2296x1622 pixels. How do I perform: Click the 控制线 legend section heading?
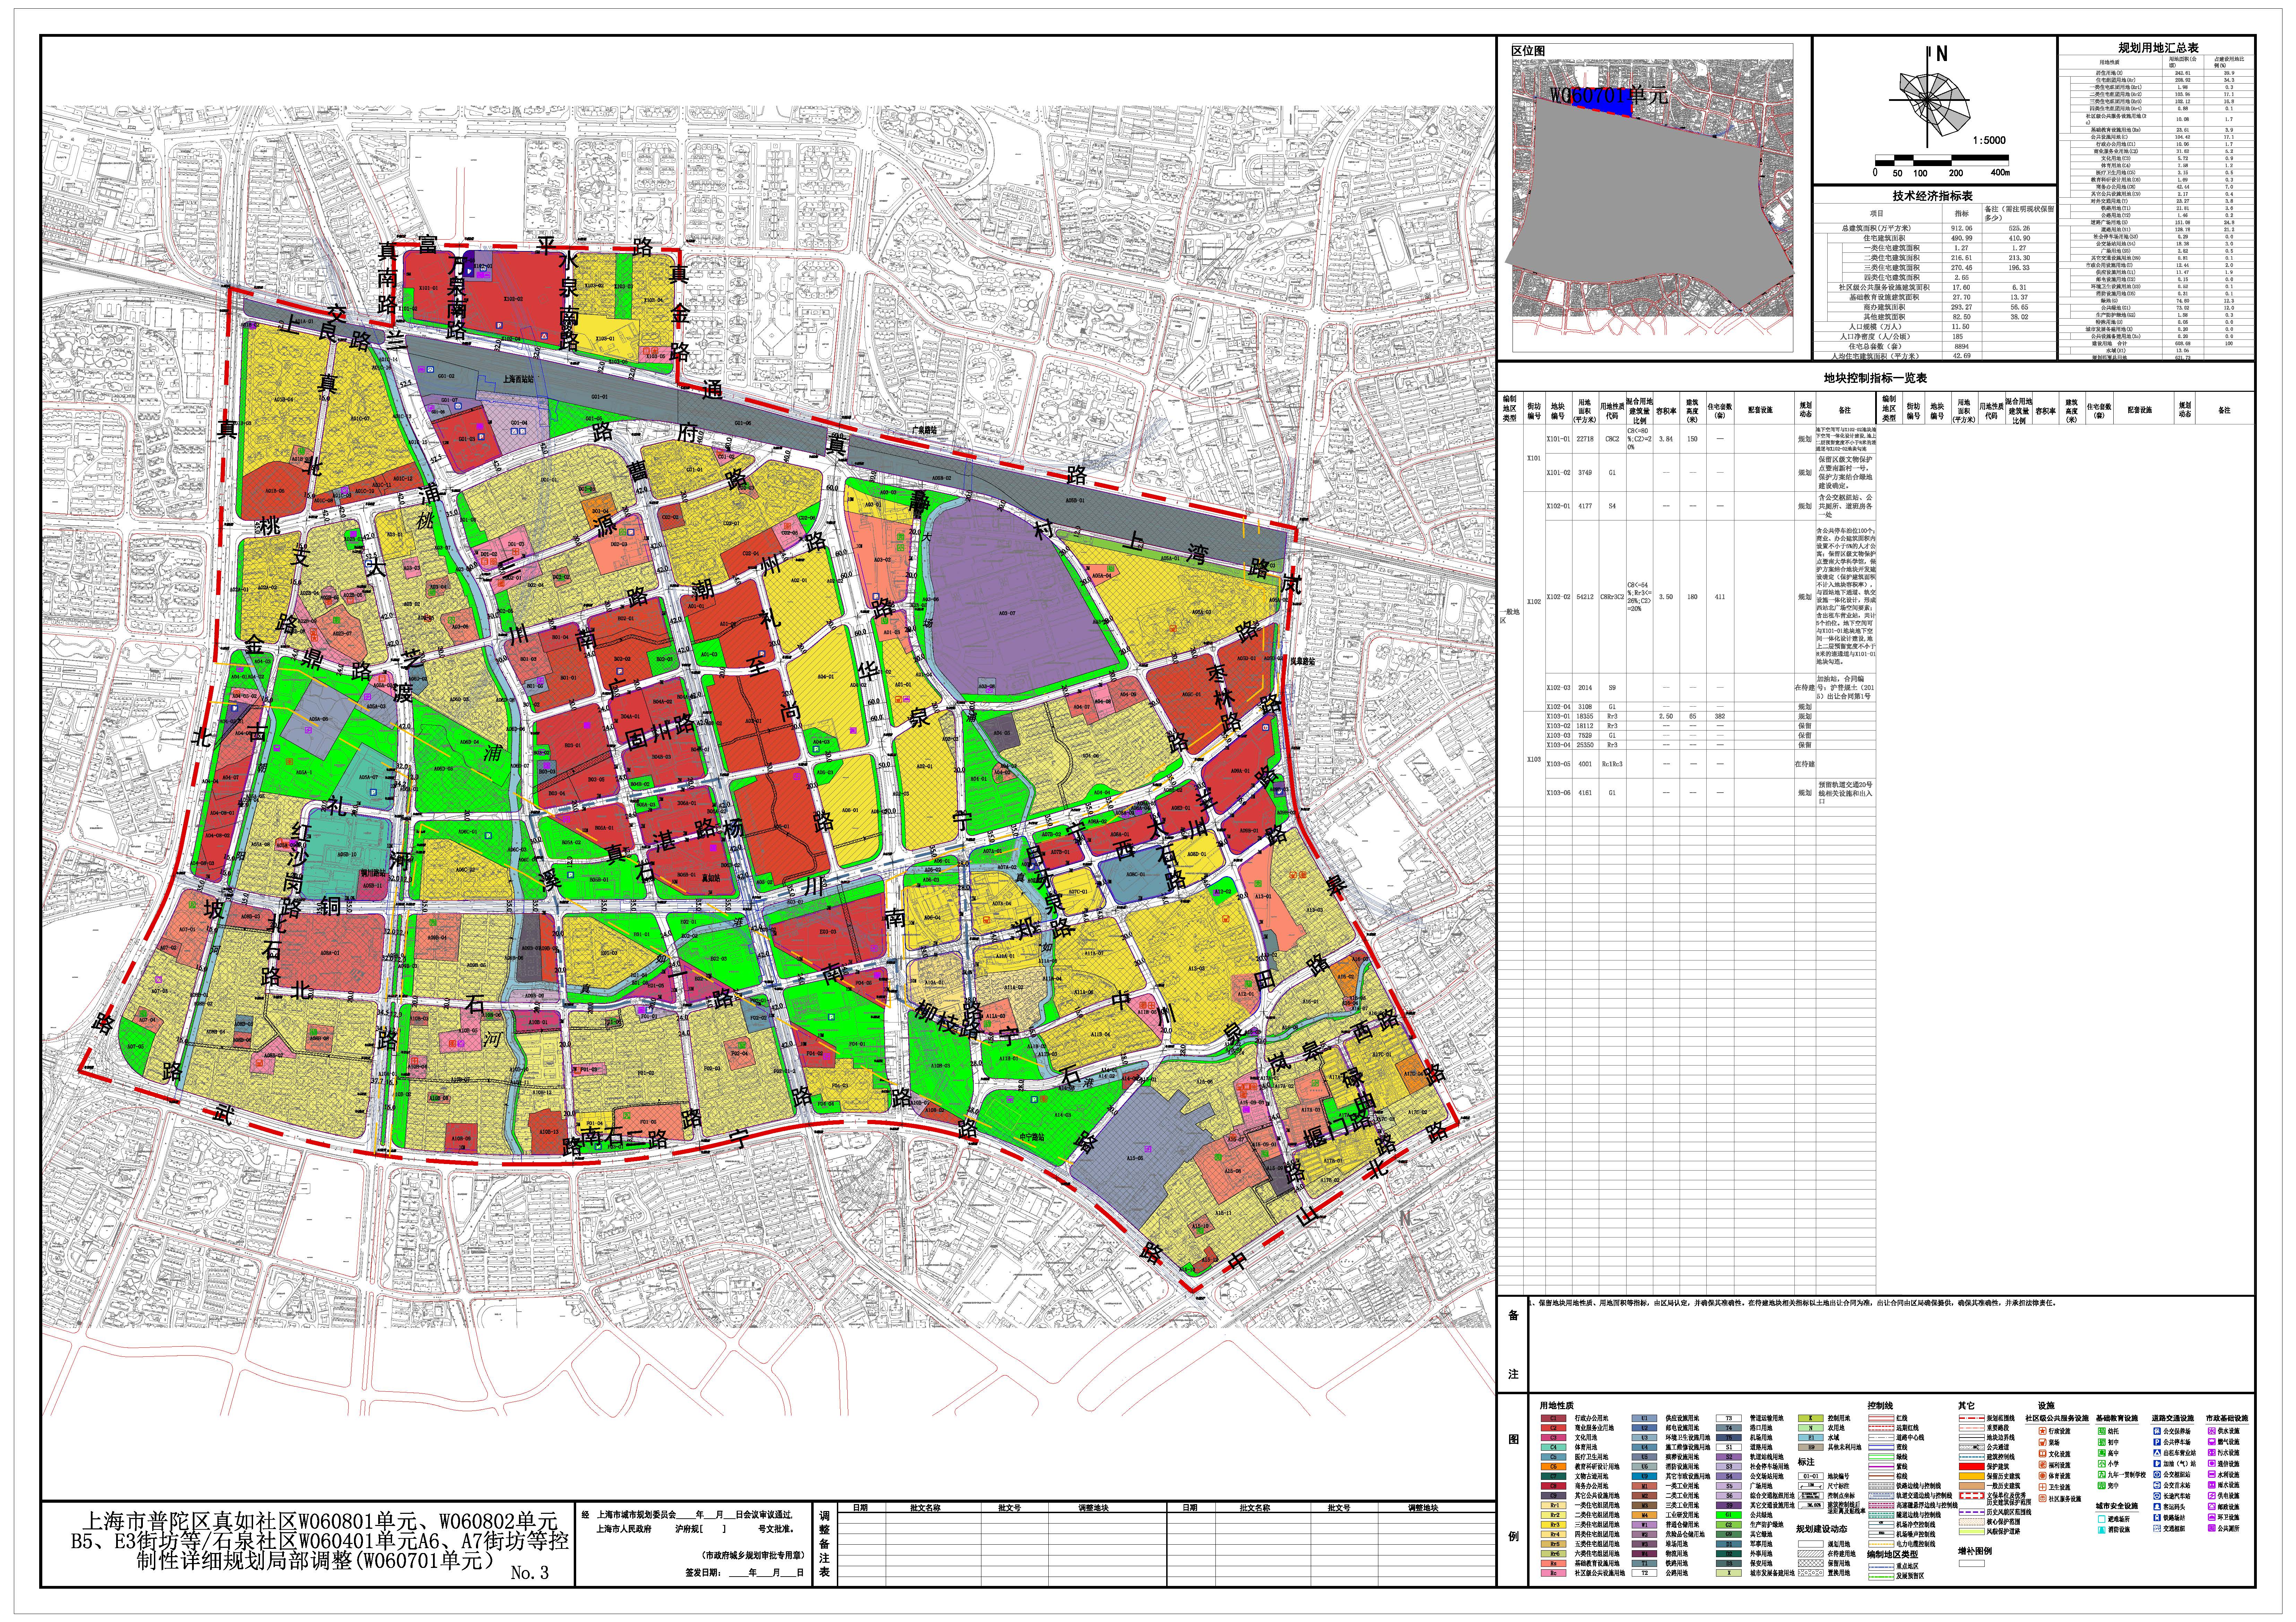tap(1880, 1406)
